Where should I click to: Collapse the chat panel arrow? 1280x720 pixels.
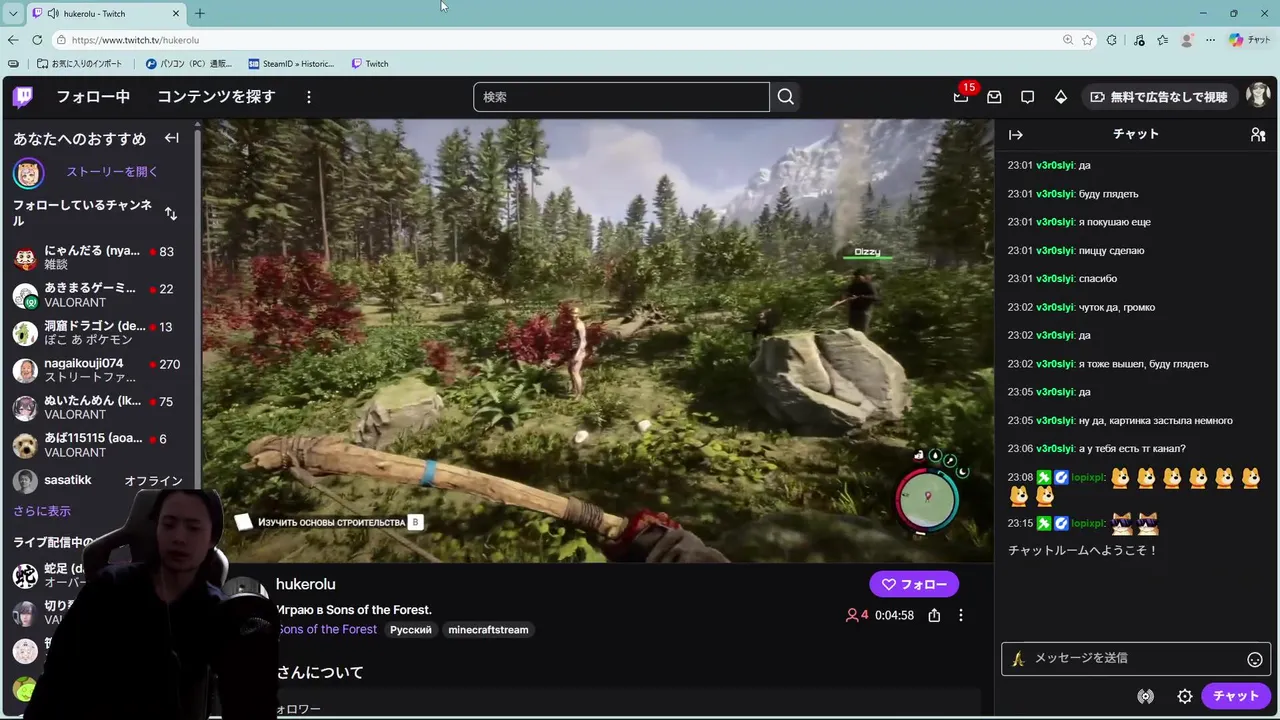1016,134
